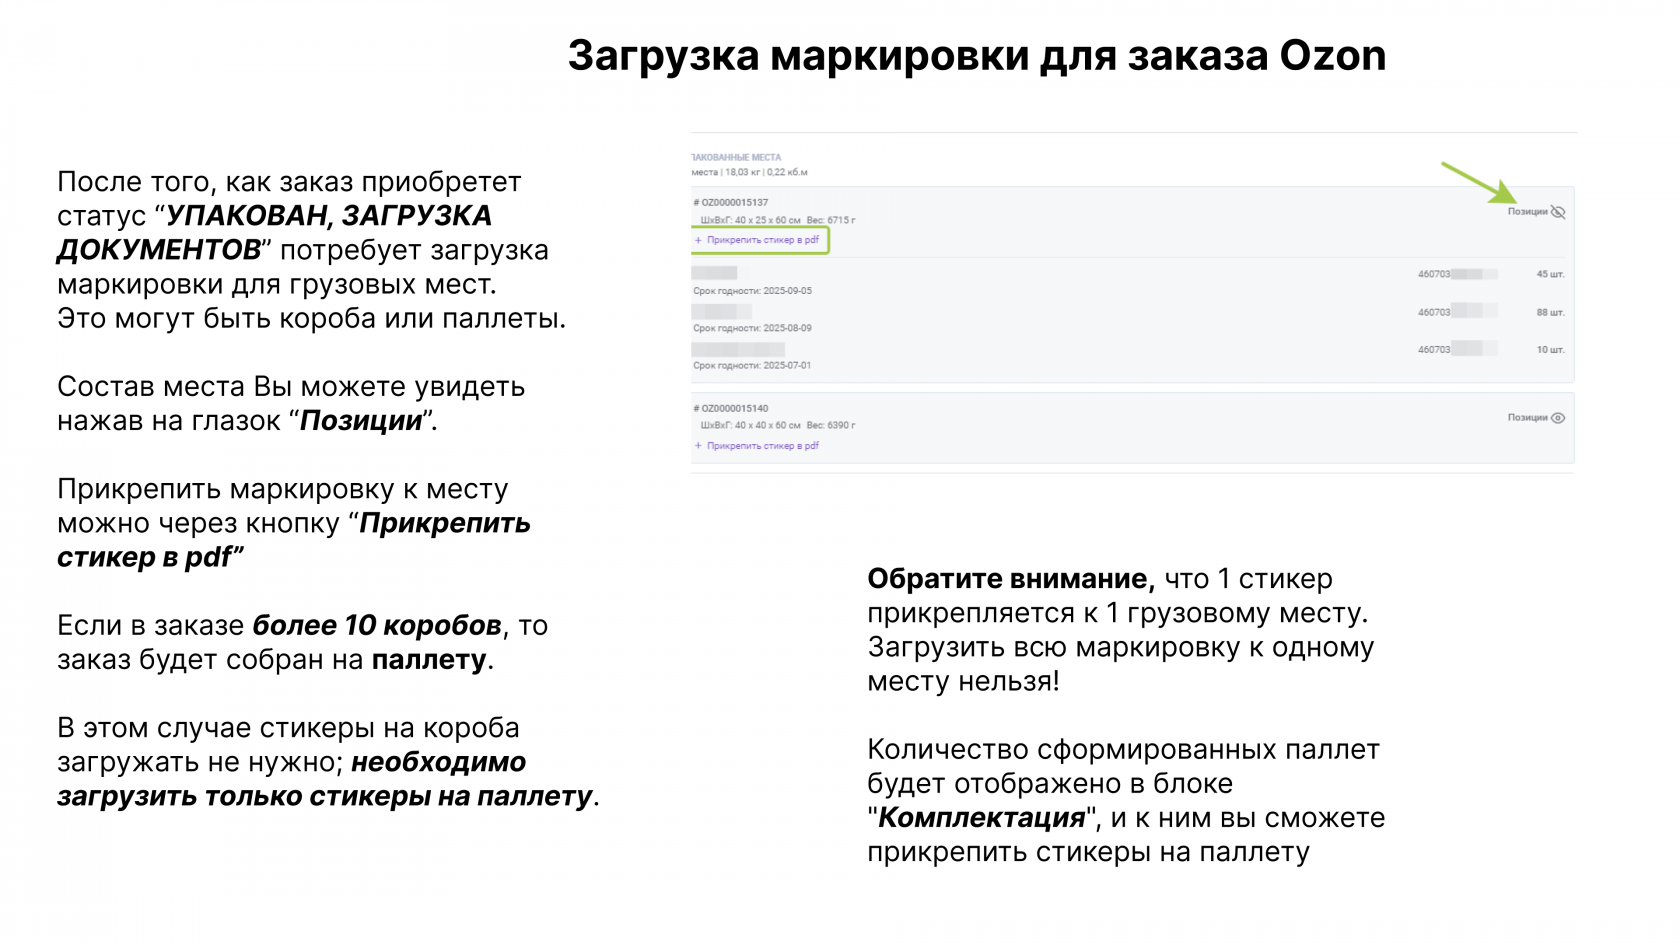Select order number # OZ0000015137
Screen dimensions: 1680x945
(731, 200)
